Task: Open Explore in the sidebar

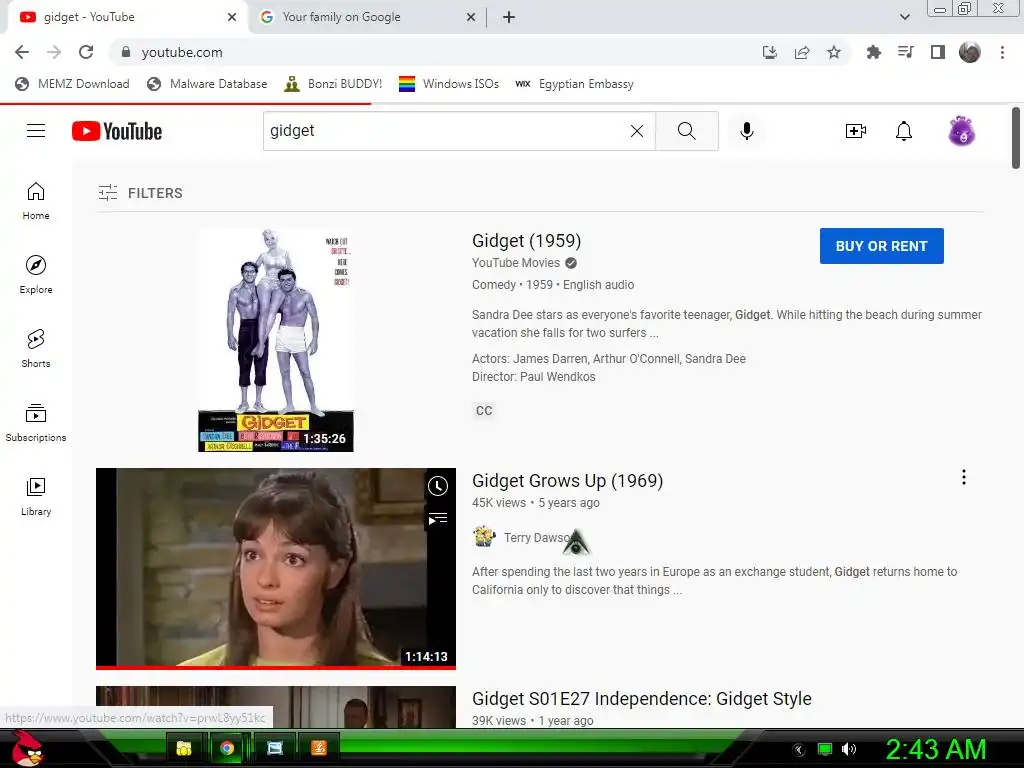Action: pyautogui.click(x=36, y=275)
